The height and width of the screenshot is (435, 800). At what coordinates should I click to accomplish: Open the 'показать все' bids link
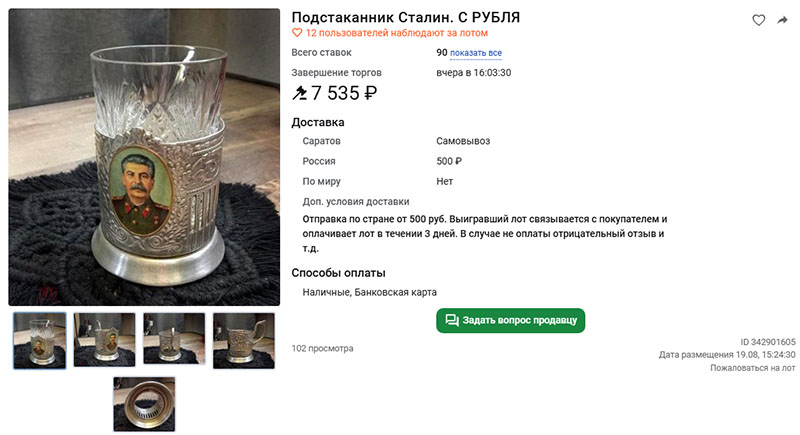[476, 53]
